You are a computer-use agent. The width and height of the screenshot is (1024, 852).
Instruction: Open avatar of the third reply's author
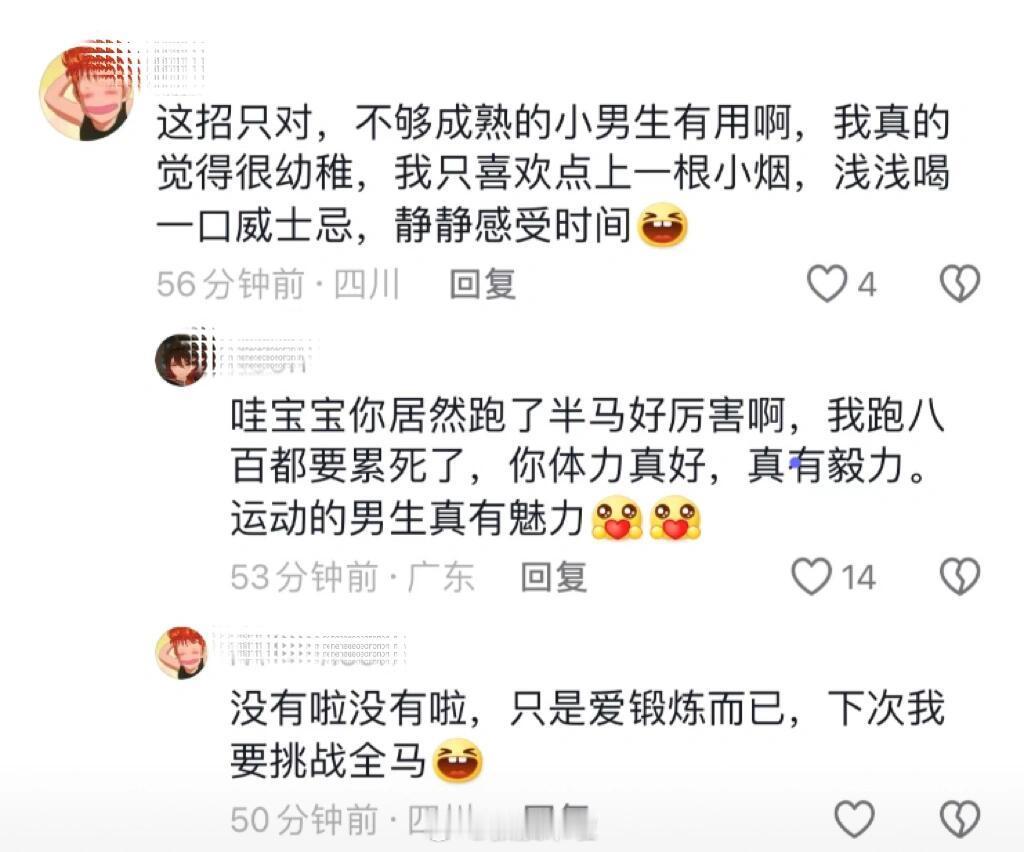[181, 653]
